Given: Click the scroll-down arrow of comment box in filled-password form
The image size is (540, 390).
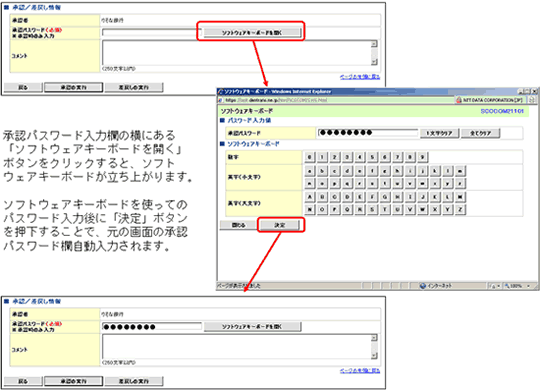Looking at the screenshot, I should coord(374,356).
